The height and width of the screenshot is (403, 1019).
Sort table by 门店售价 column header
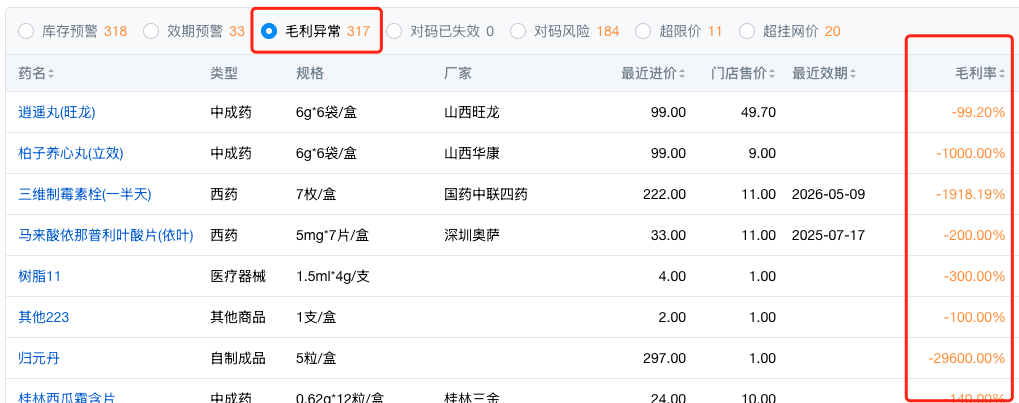[x=743, y=73]
